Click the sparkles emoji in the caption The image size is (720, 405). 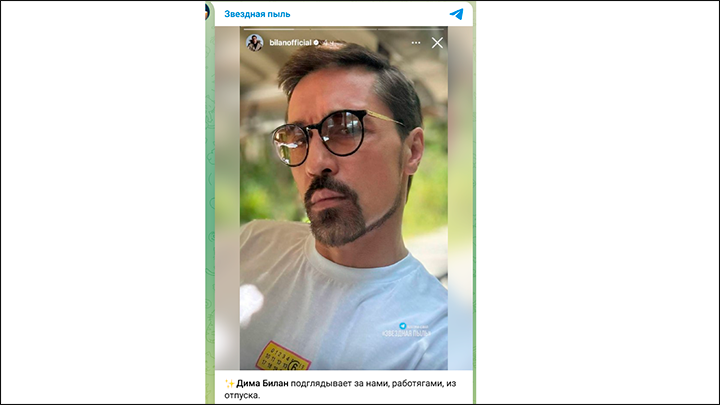tap(229, 383)
